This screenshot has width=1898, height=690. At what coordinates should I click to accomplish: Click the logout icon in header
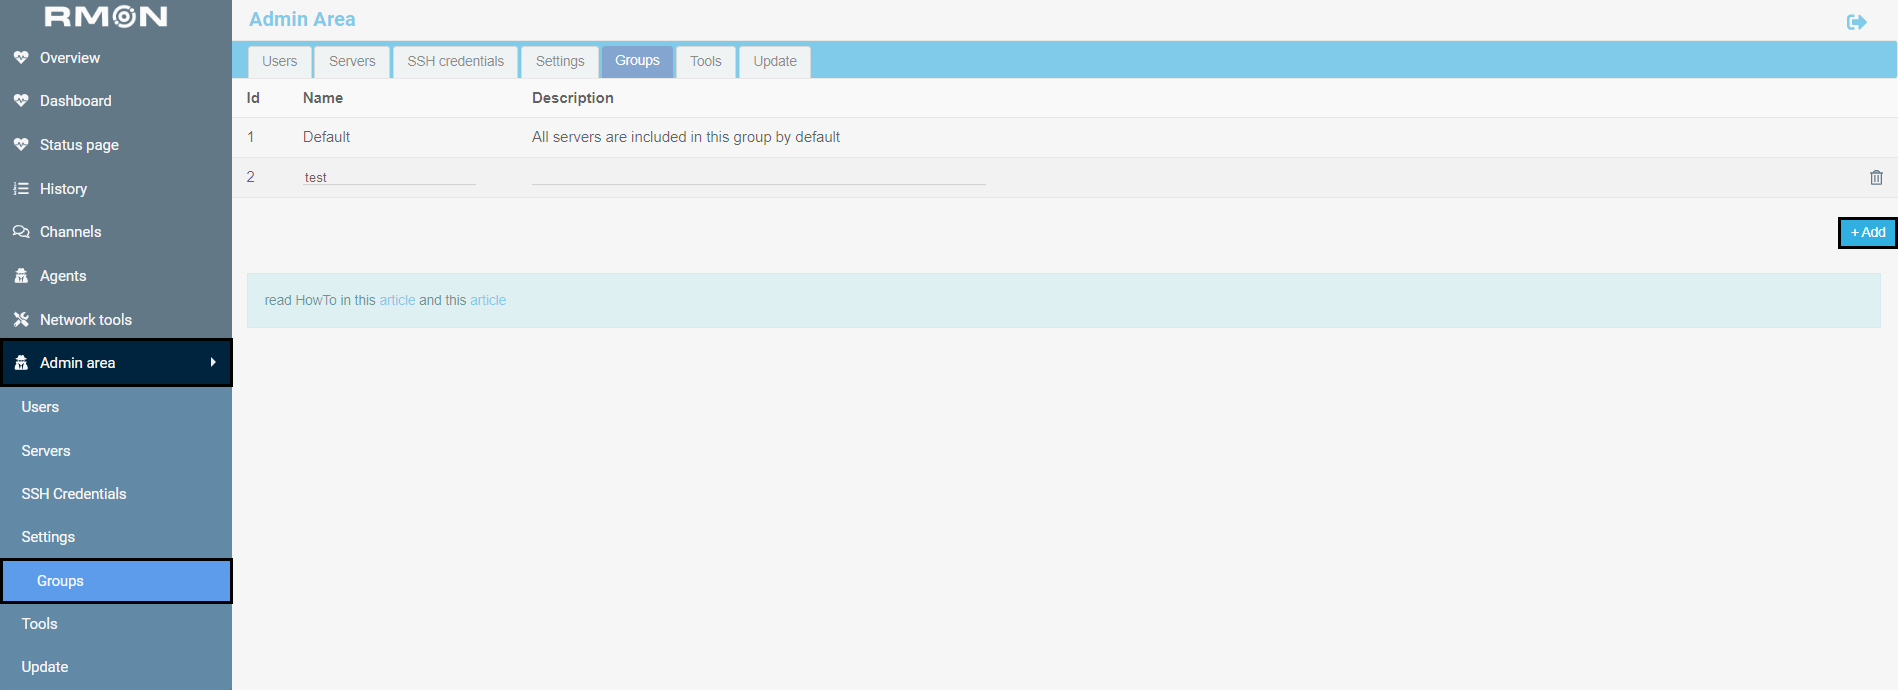coord(1856,22)
